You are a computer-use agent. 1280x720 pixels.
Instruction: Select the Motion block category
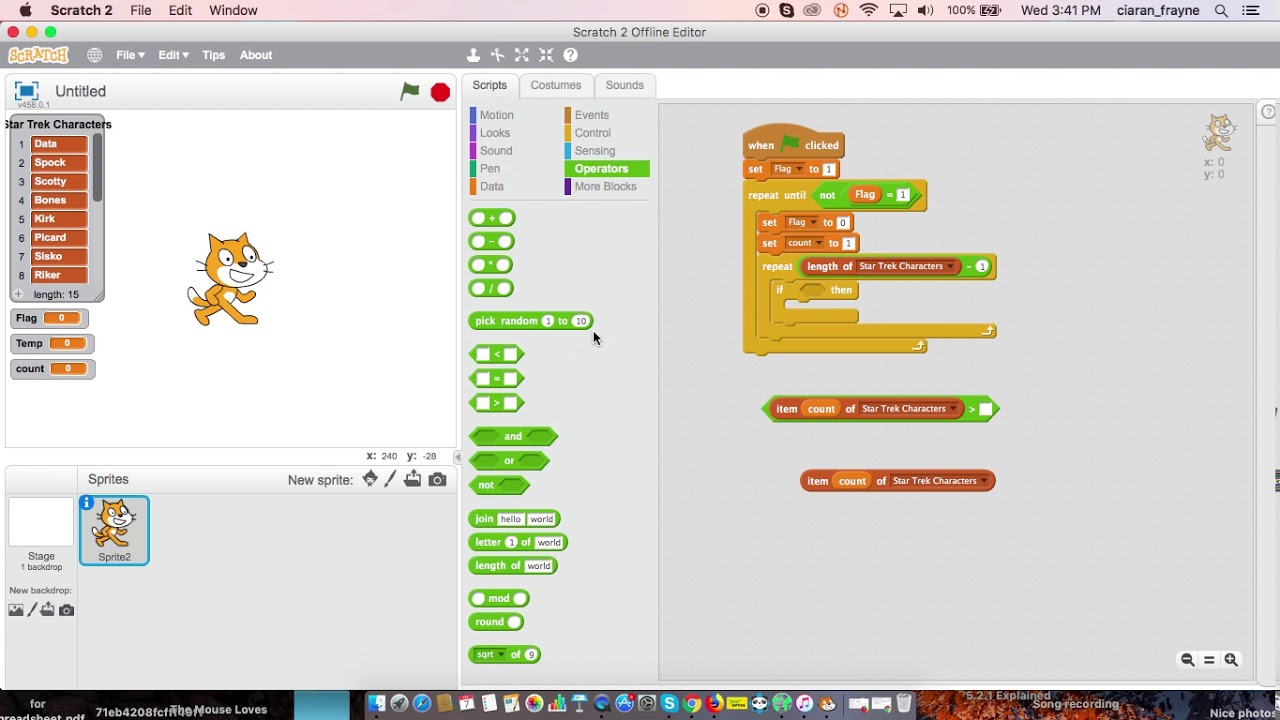pyautogui.click(x=496, y=115)
